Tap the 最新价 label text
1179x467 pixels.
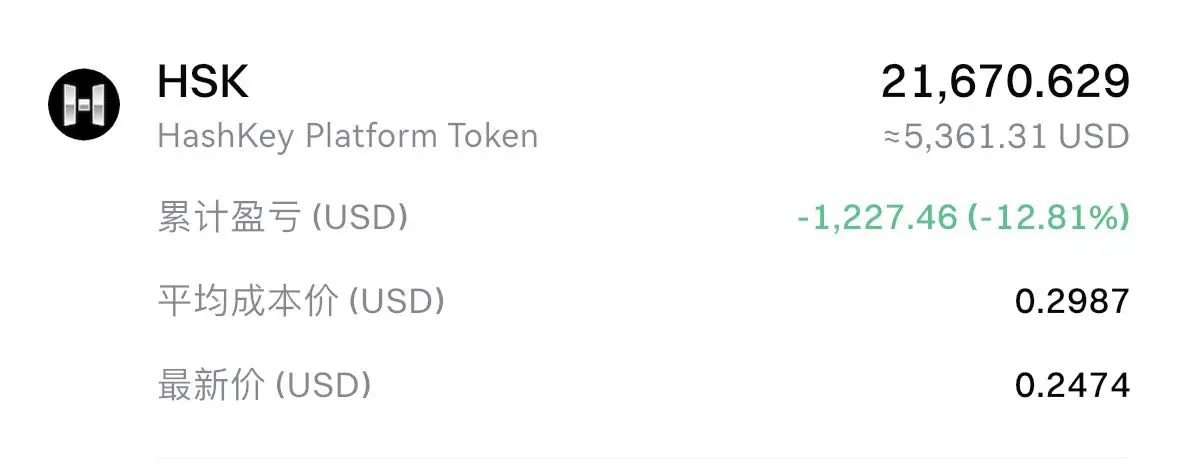pyautogui.click(x=211, y=386)
